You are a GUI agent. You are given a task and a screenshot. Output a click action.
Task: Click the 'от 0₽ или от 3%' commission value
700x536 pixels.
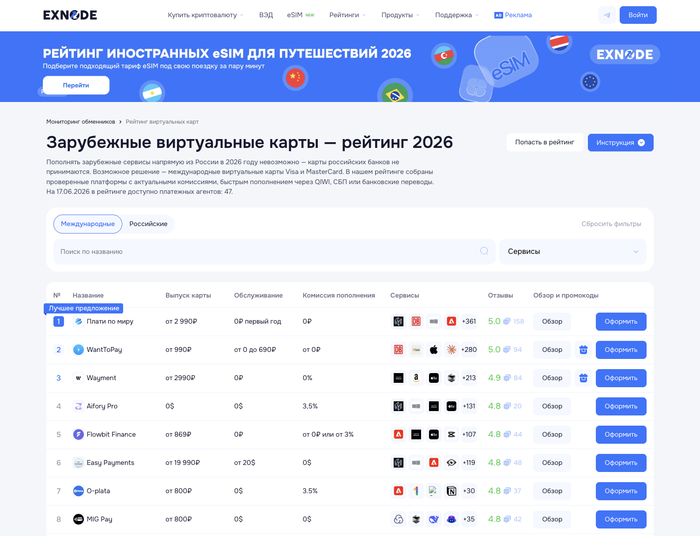click(x=328, y=434)
